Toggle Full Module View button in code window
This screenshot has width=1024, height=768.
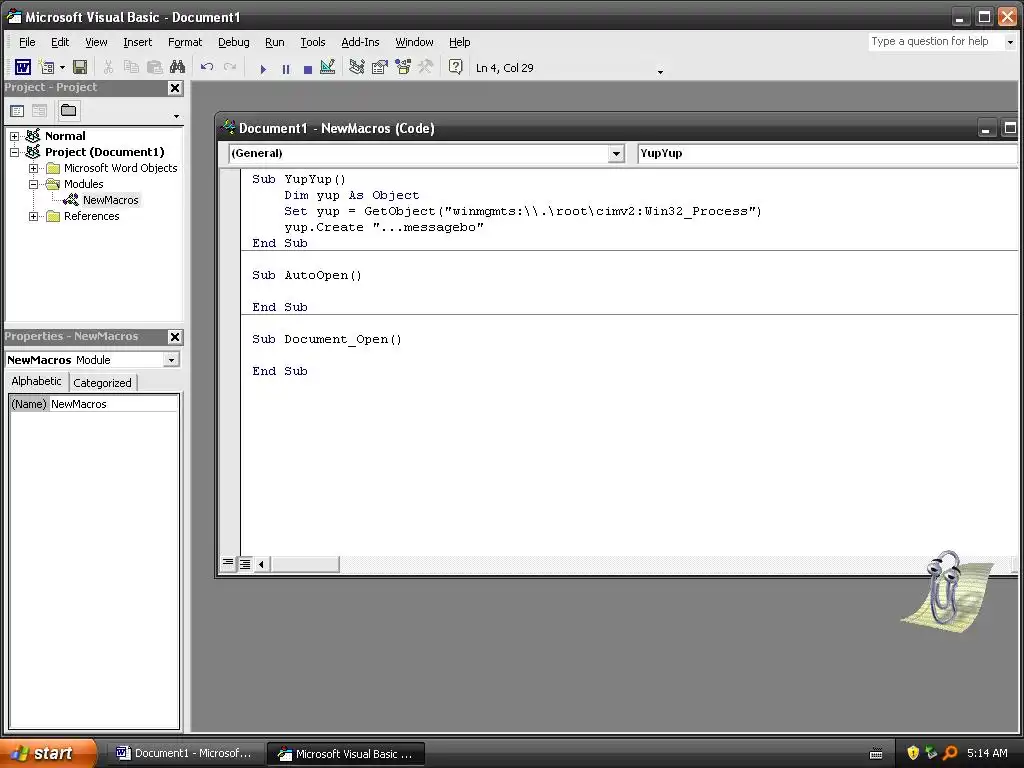tap(245, 564)
